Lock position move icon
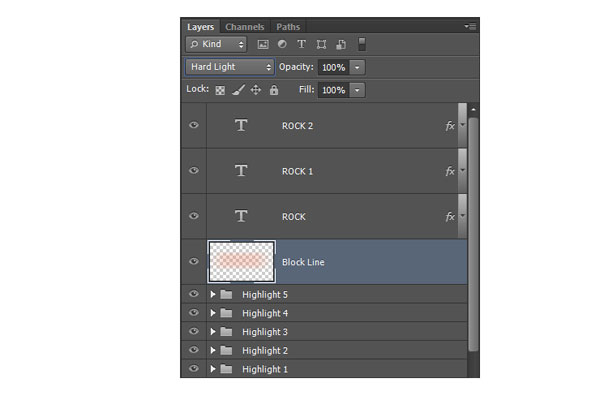The image size is (600, 400). [256, 90]
